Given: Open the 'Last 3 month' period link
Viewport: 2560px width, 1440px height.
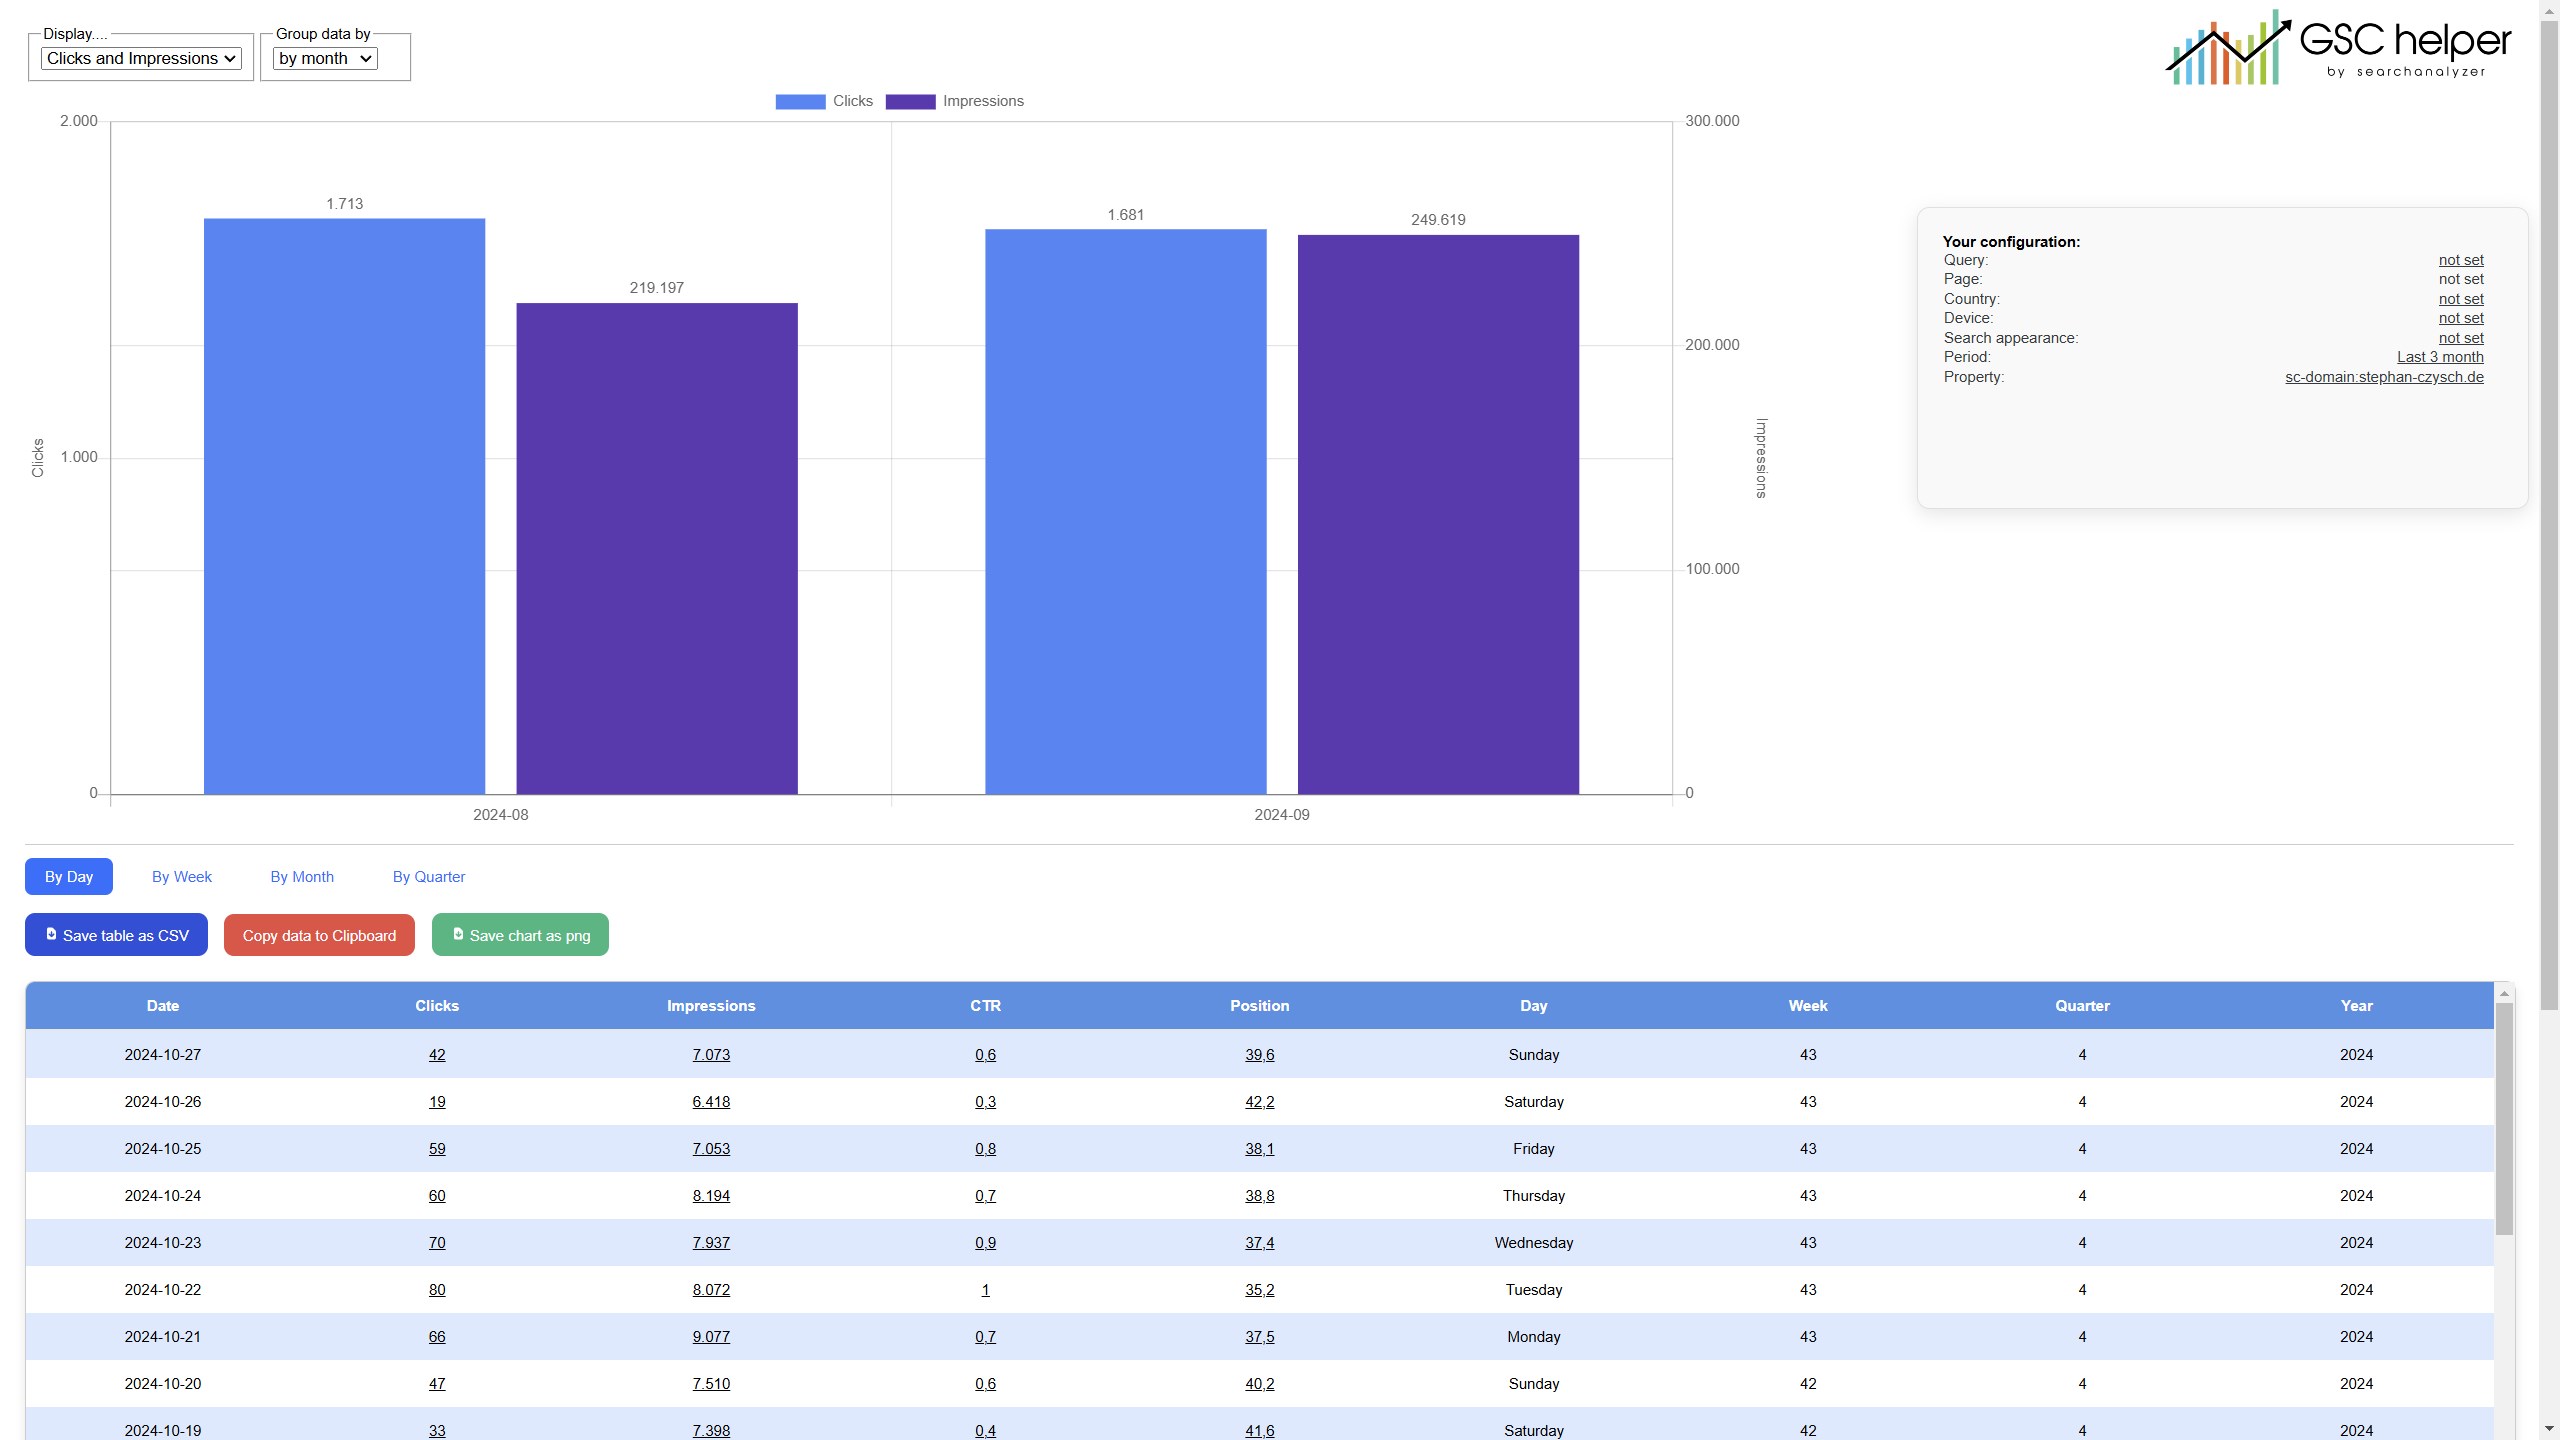Looking at the screenshot, I should (2439, 356).
